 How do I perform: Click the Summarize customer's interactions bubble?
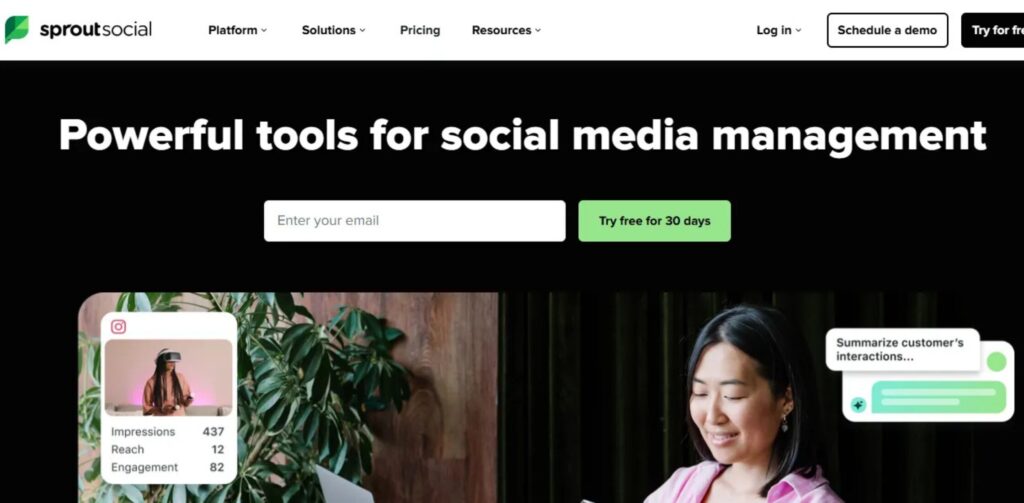coord(903,349)
